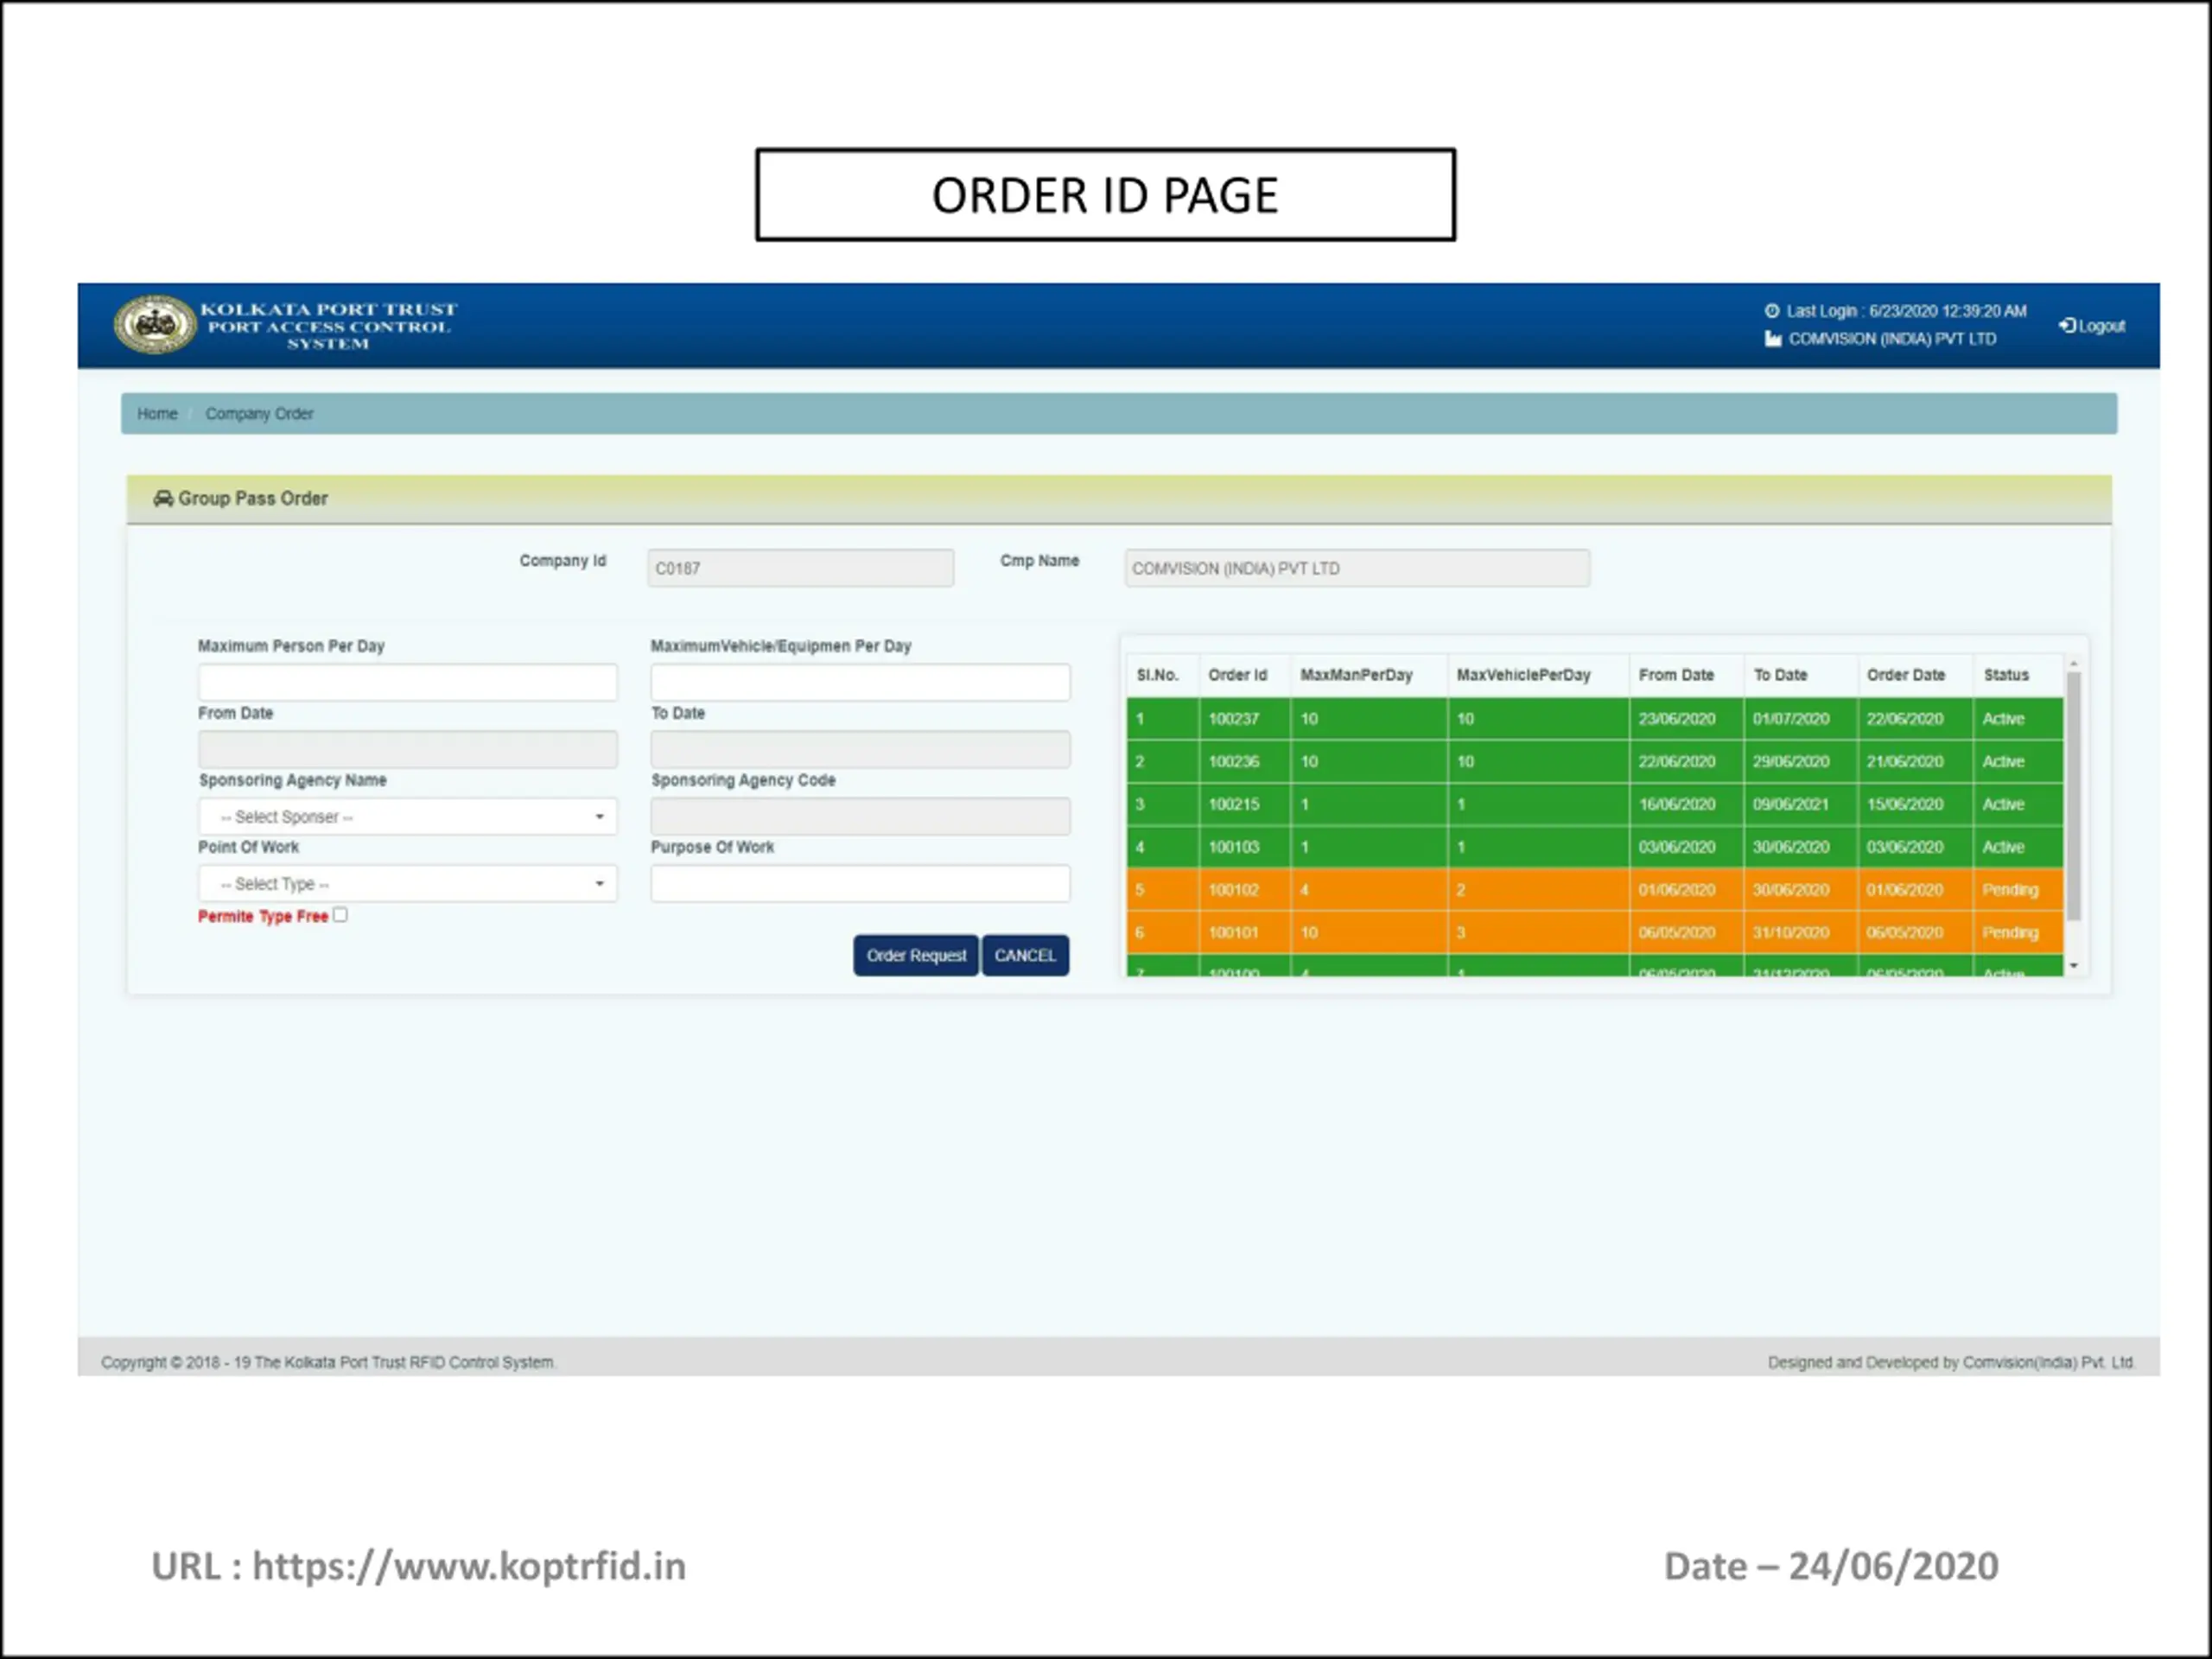Tick the Permite Type Free checkbox
Screen dimensions: 2212x1659
pos(340,915)
